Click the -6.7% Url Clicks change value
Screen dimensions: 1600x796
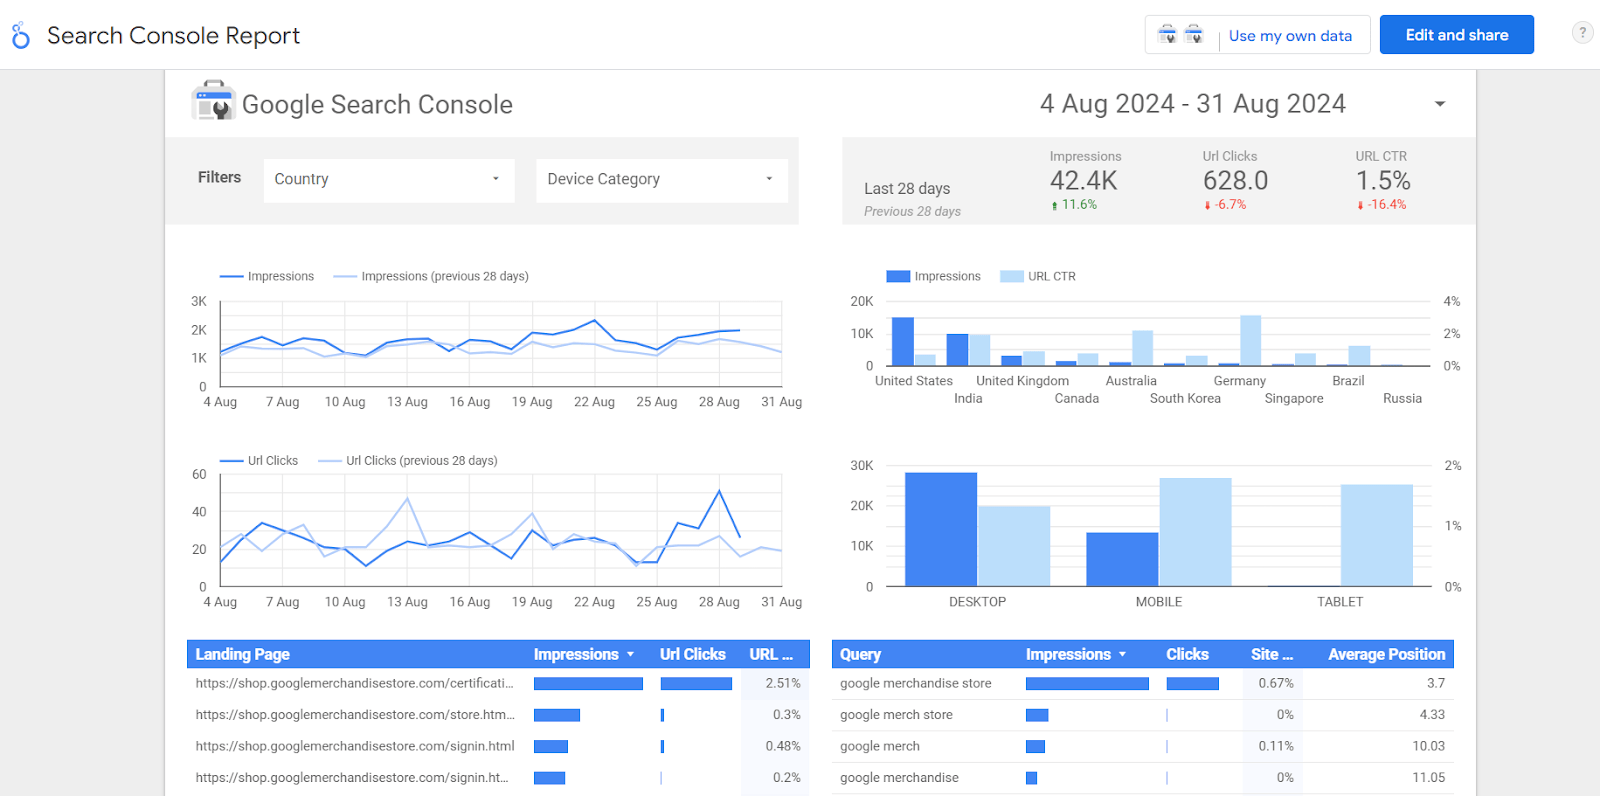(x=1230, y=205)
